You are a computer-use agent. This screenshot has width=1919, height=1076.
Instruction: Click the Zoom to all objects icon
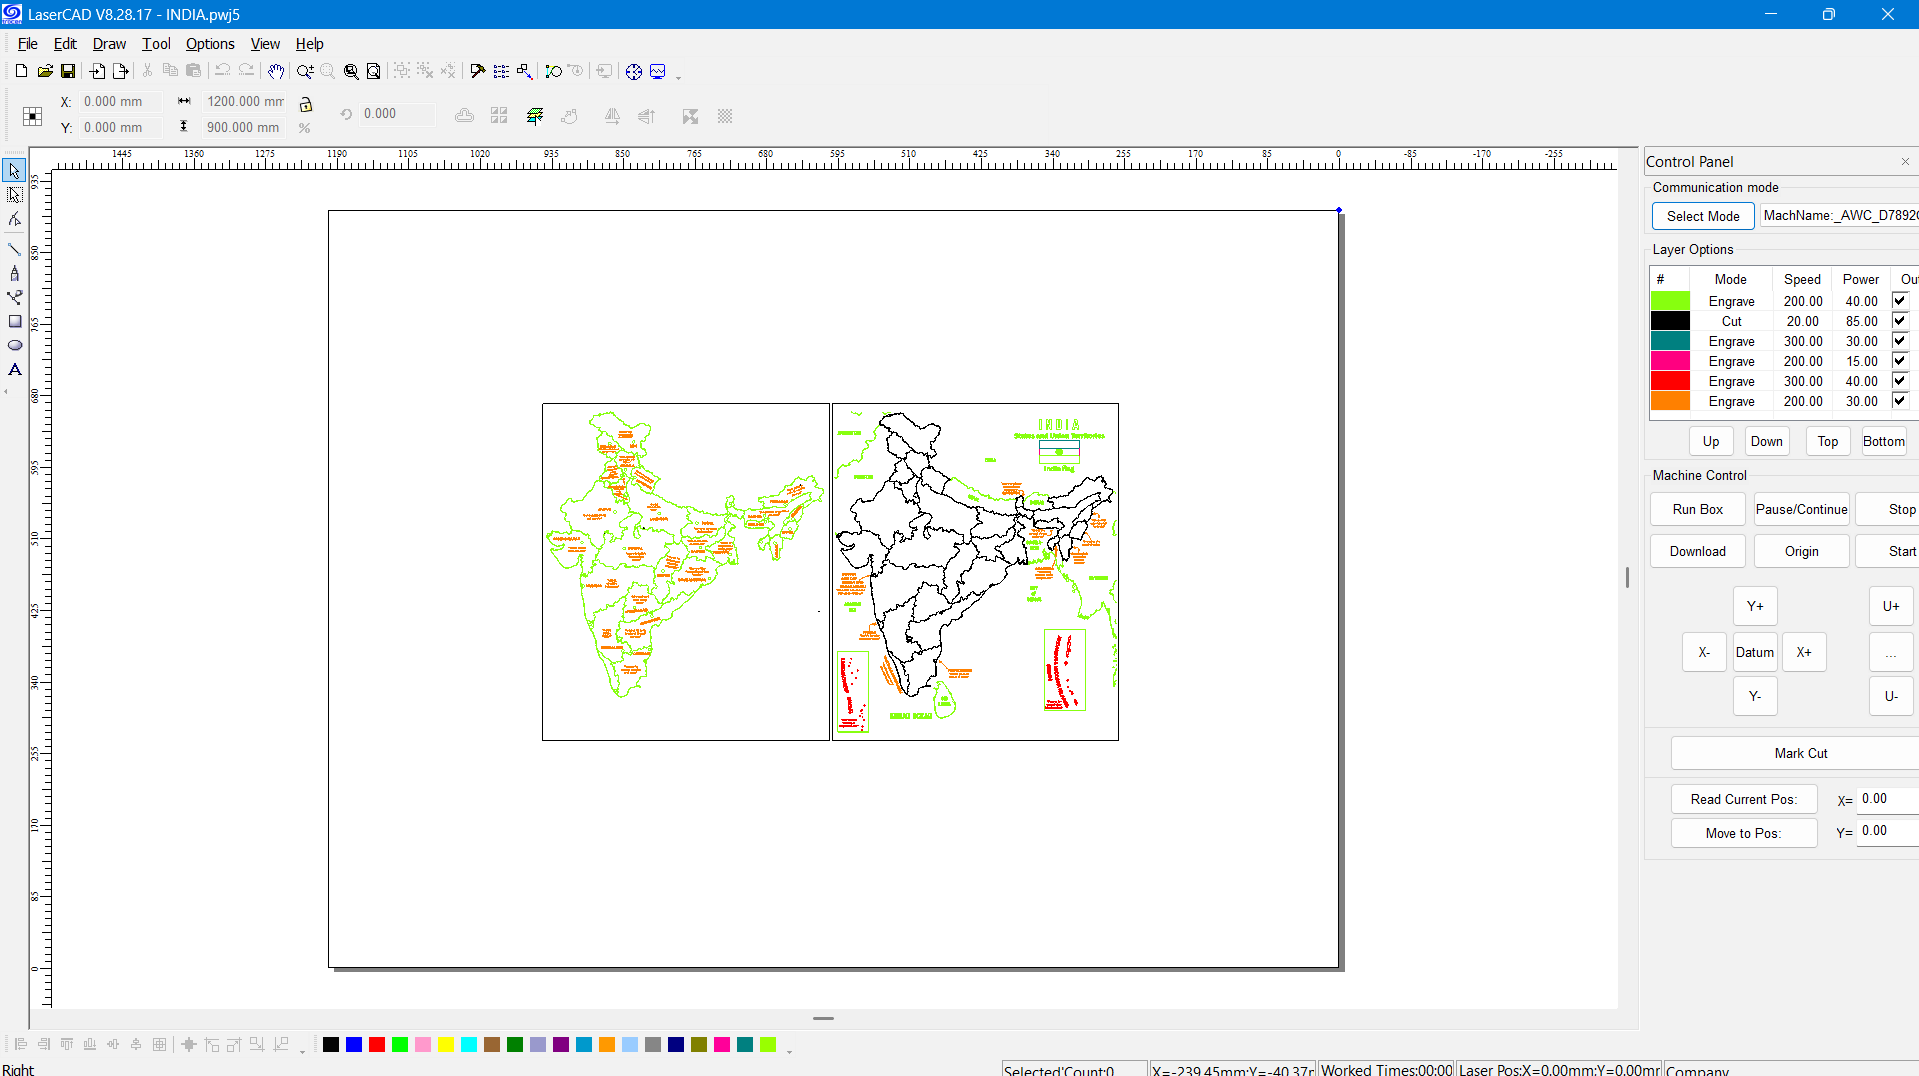[351, 71]
